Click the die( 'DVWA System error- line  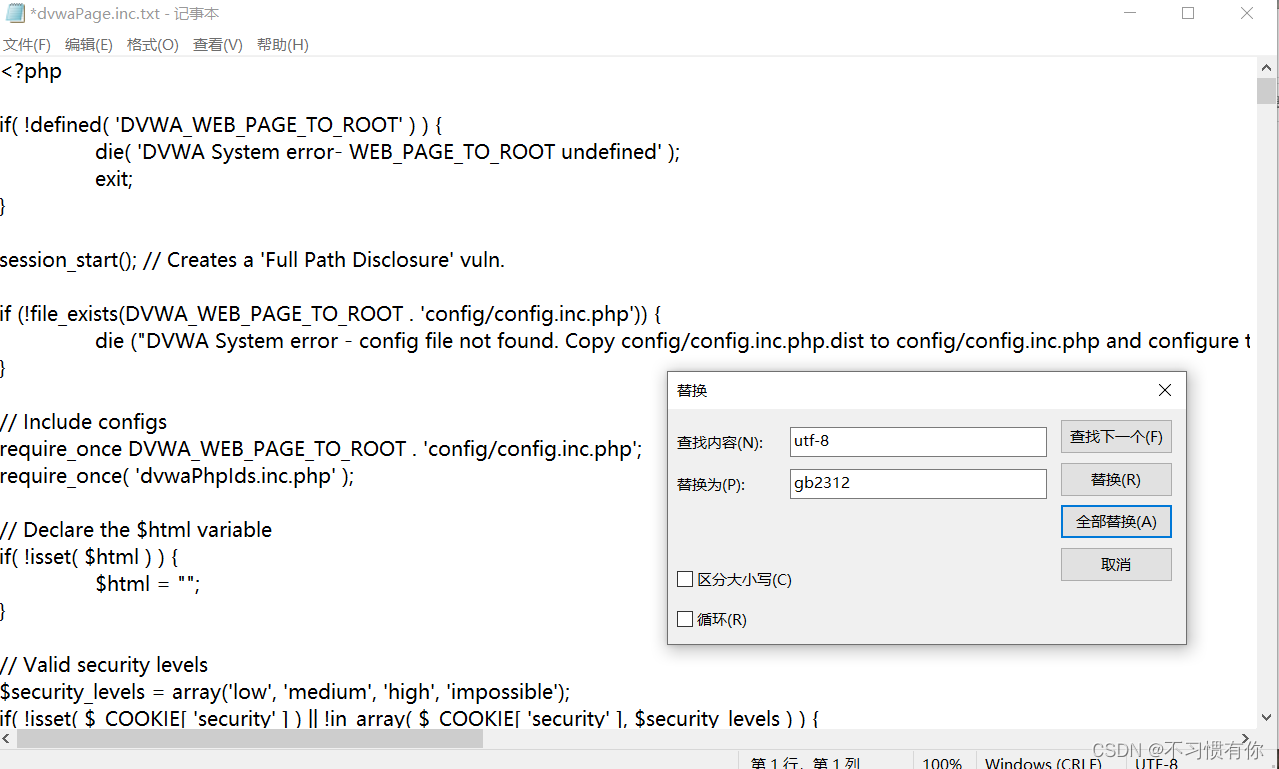[388, 152]
